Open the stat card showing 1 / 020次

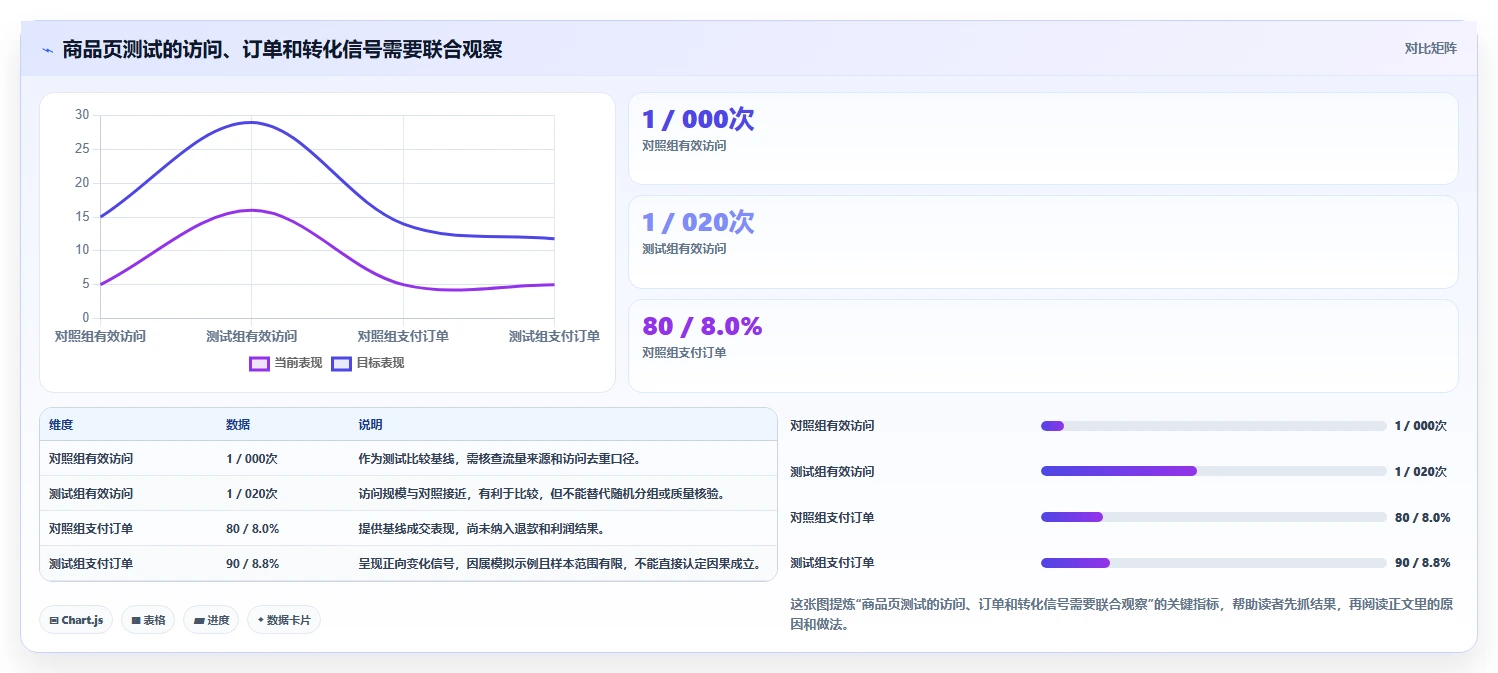tap(1043, 242)
